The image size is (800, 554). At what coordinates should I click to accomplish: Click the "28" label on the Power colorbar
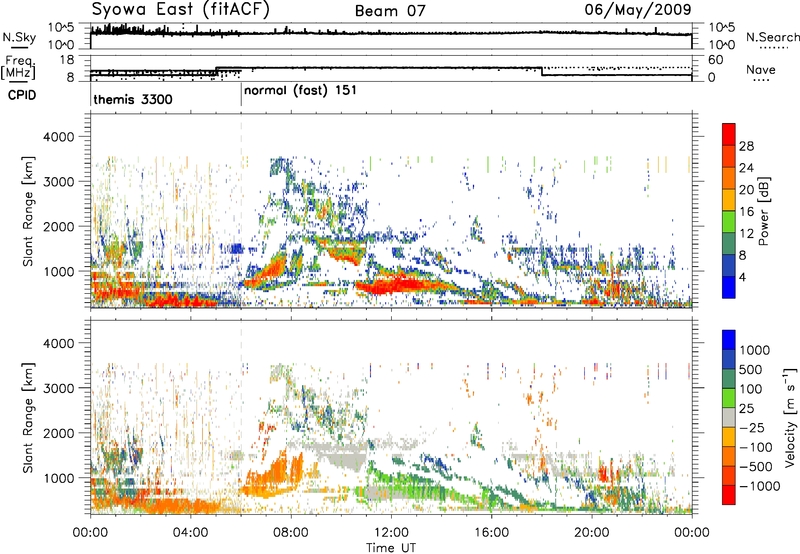point(746,146)
